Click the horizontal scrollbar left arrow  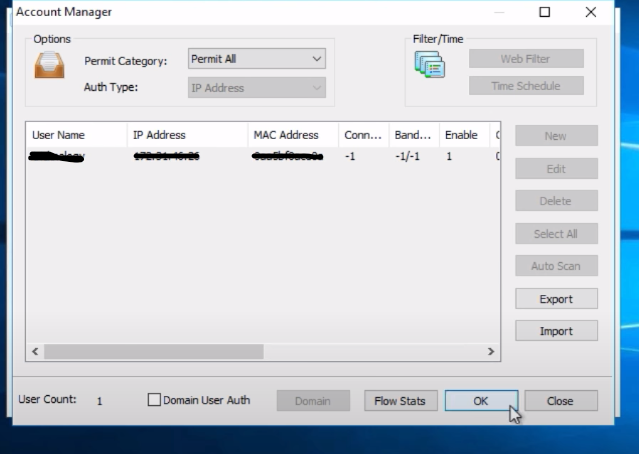click(35, 351)
